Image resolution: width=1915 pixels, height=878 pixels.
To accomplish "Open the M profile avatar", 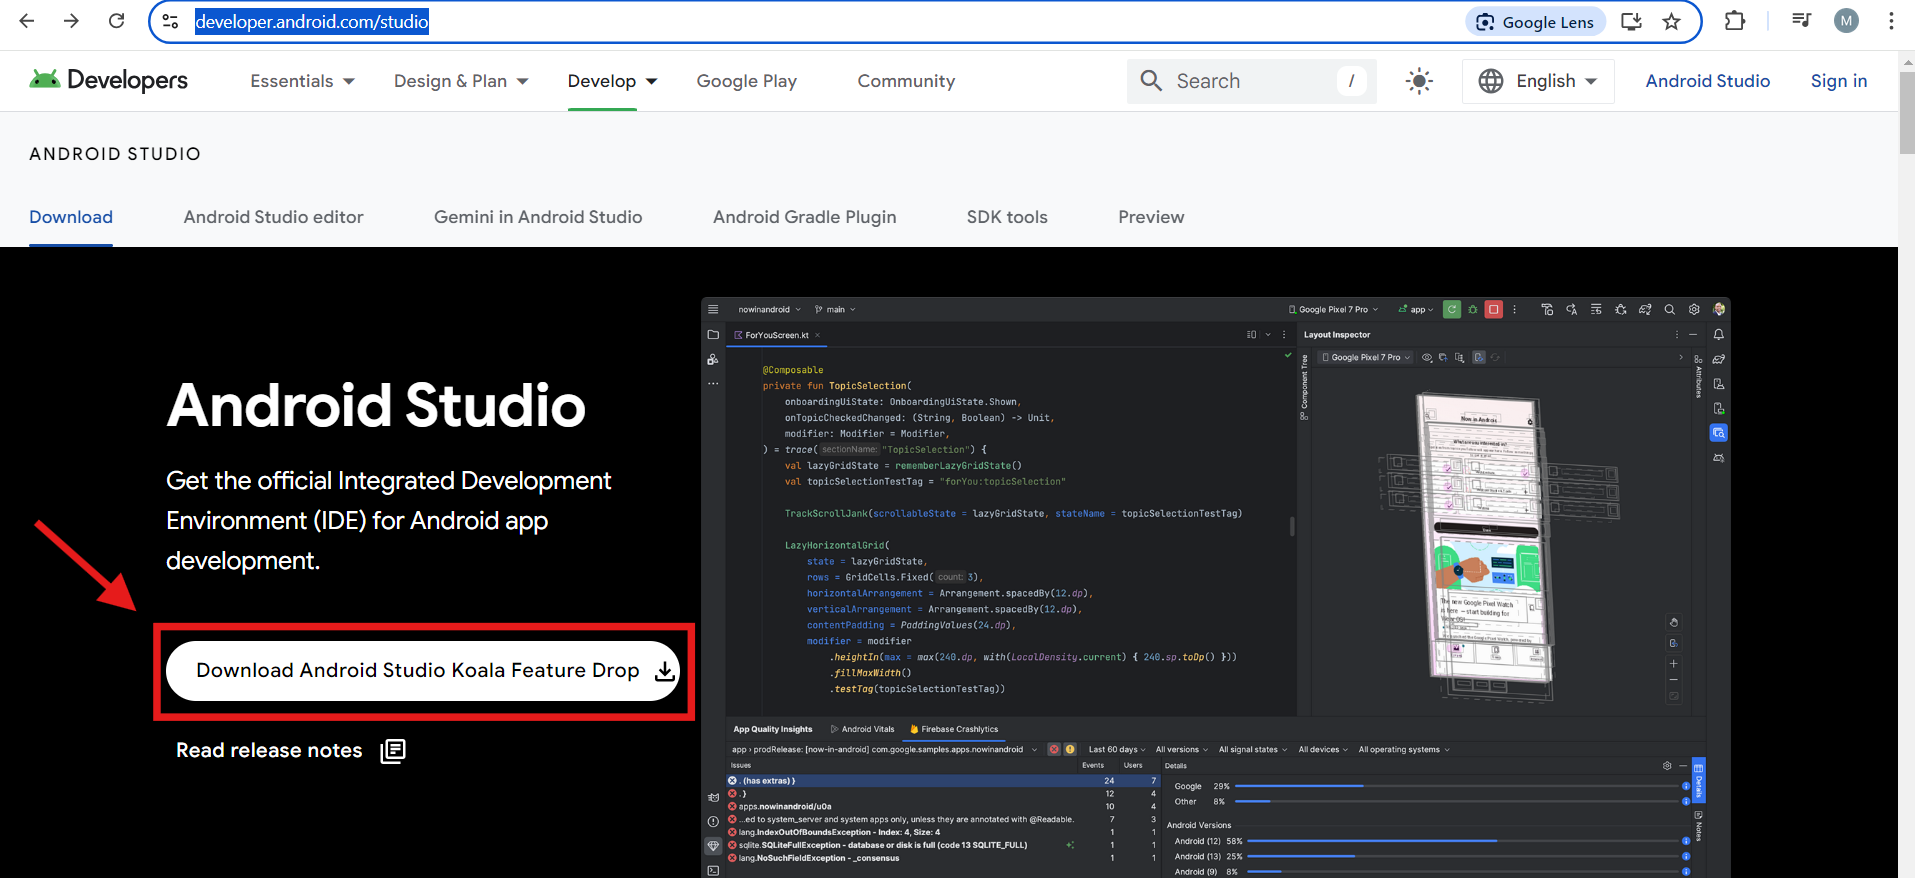I will [1846, 20].
